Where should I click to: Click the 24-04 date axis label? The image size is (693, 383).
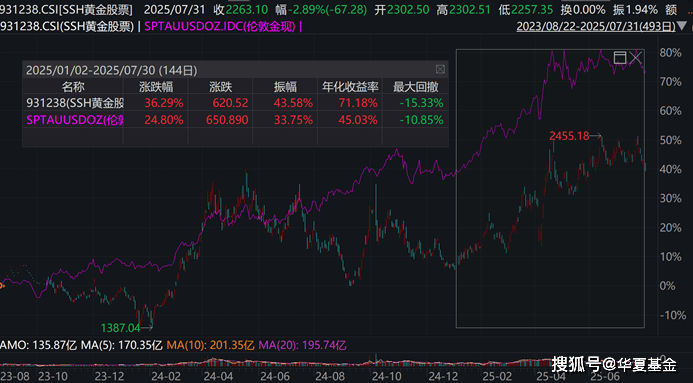219,376
